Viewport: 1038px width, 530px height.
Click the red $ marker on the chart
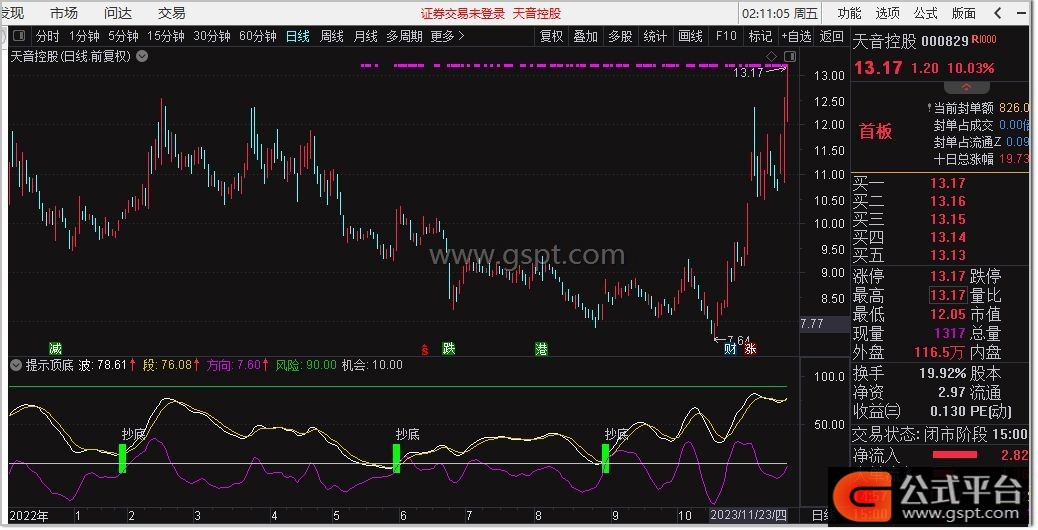pos(425,349)
